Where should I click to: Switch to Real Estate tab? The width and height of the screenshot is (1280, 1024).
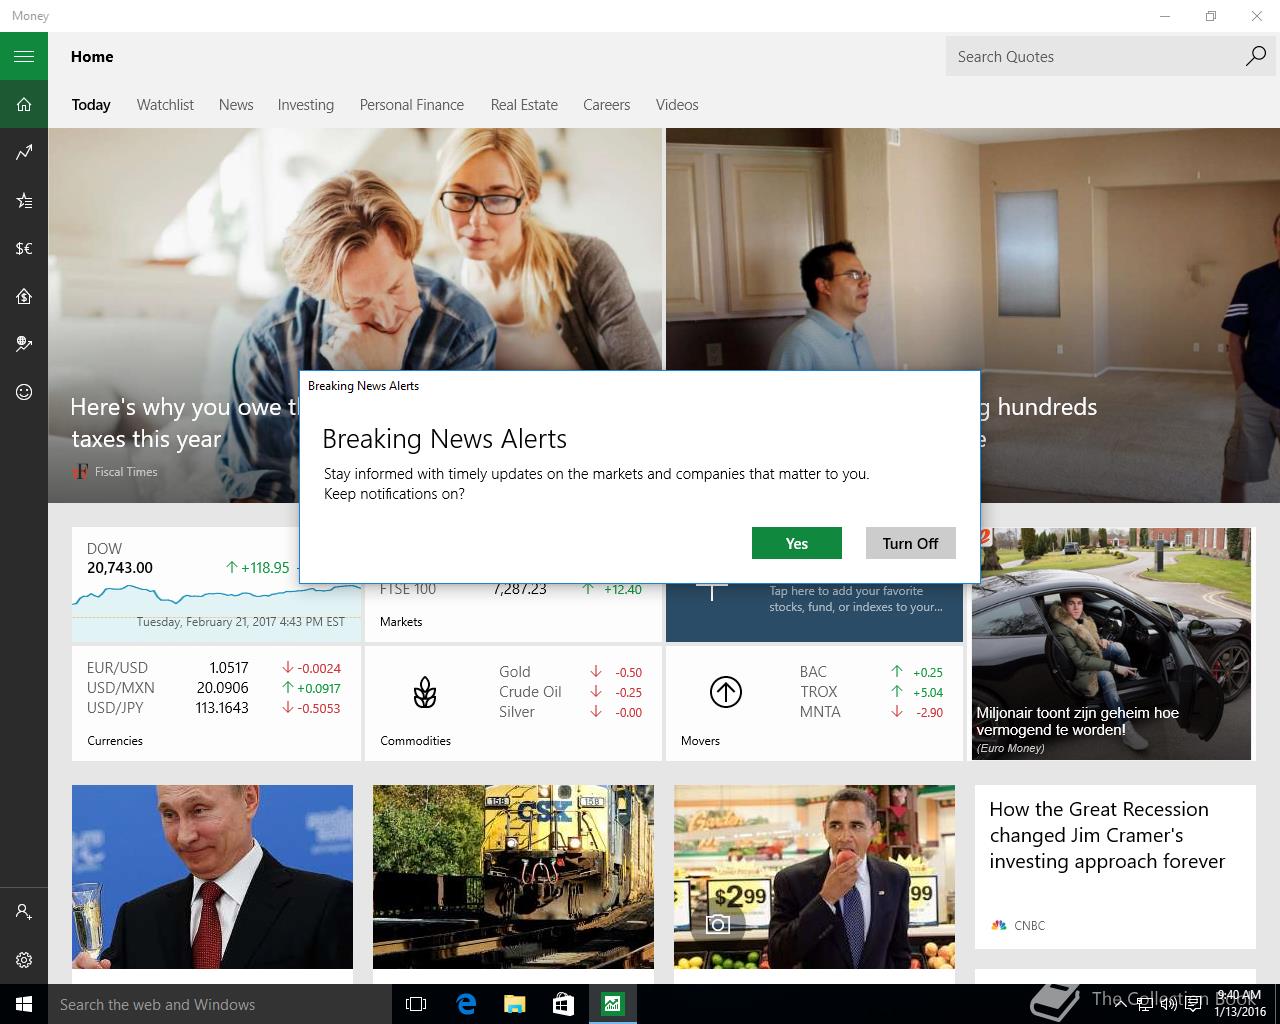coord(524,105)
